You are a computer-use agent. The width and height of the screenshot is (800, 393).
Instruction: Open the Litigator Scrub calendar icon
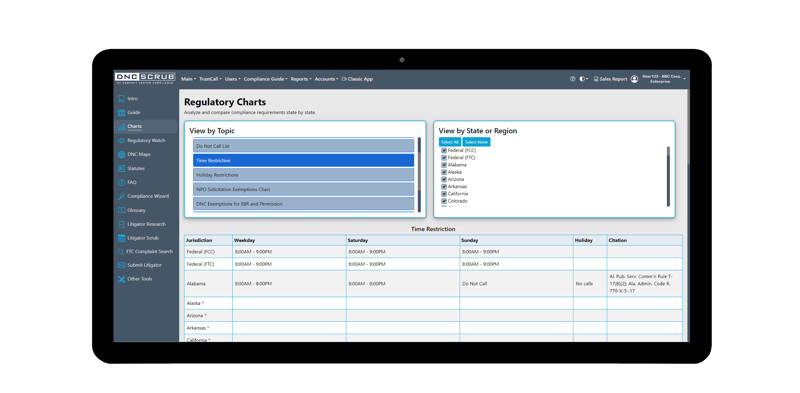click(x=121, y=238)
